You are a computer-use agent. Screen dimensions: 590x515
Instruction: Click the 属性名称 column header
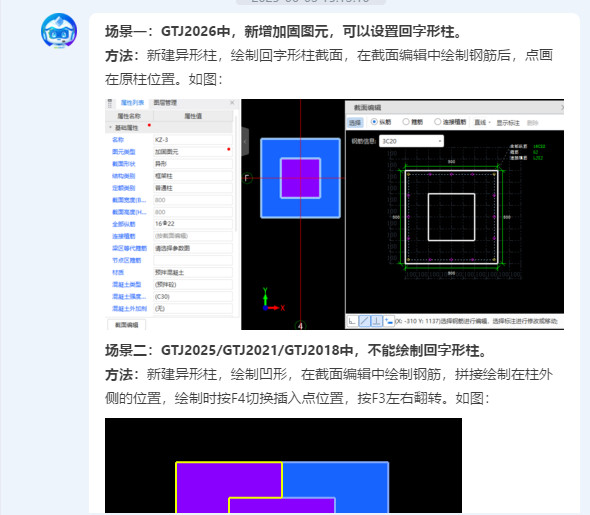point(129,116)
